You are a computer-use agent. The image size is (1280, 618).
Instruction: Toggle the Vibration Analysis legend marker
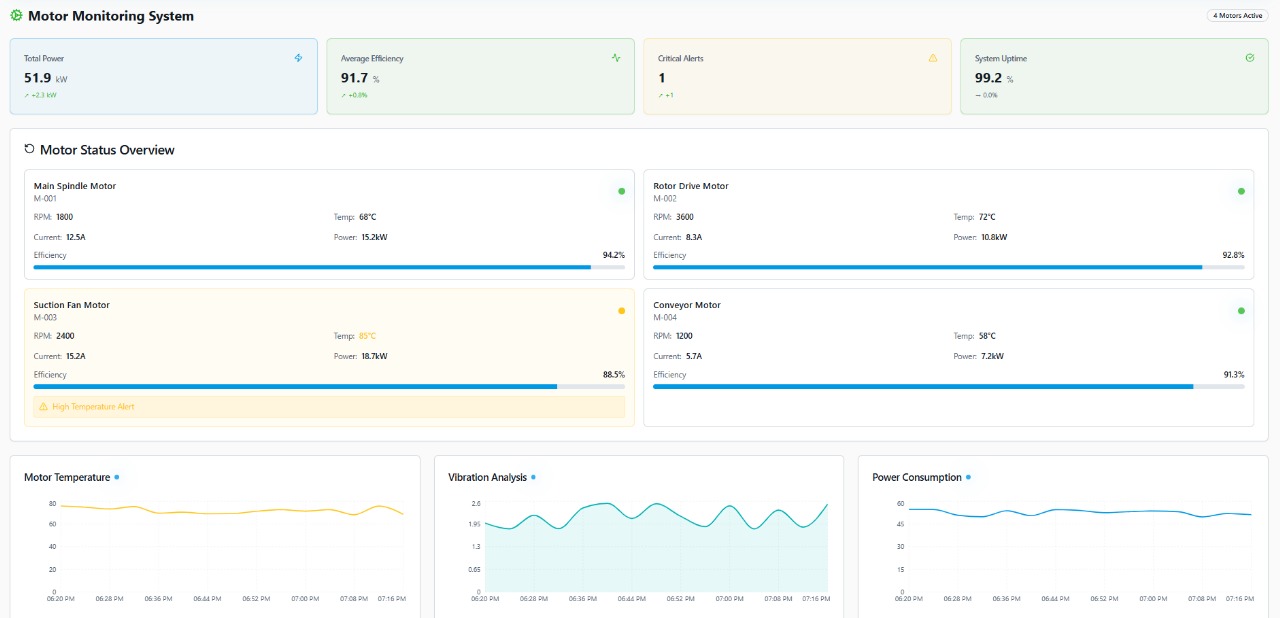pyautogui.click(x=532, y=477)
